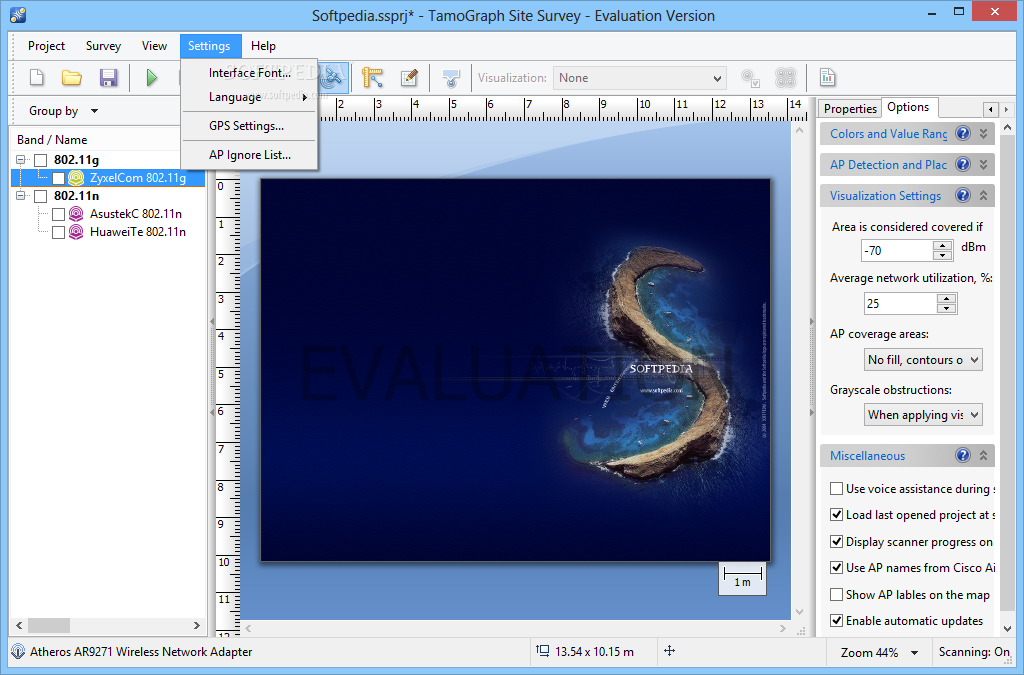
Task: Collapse the 802.11n tree node
Action: pos(21,196)
